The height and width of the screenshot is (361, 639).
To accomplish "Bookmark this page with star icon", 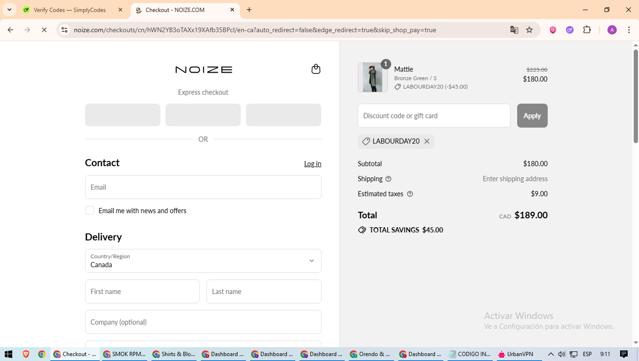I will [529, 30].
